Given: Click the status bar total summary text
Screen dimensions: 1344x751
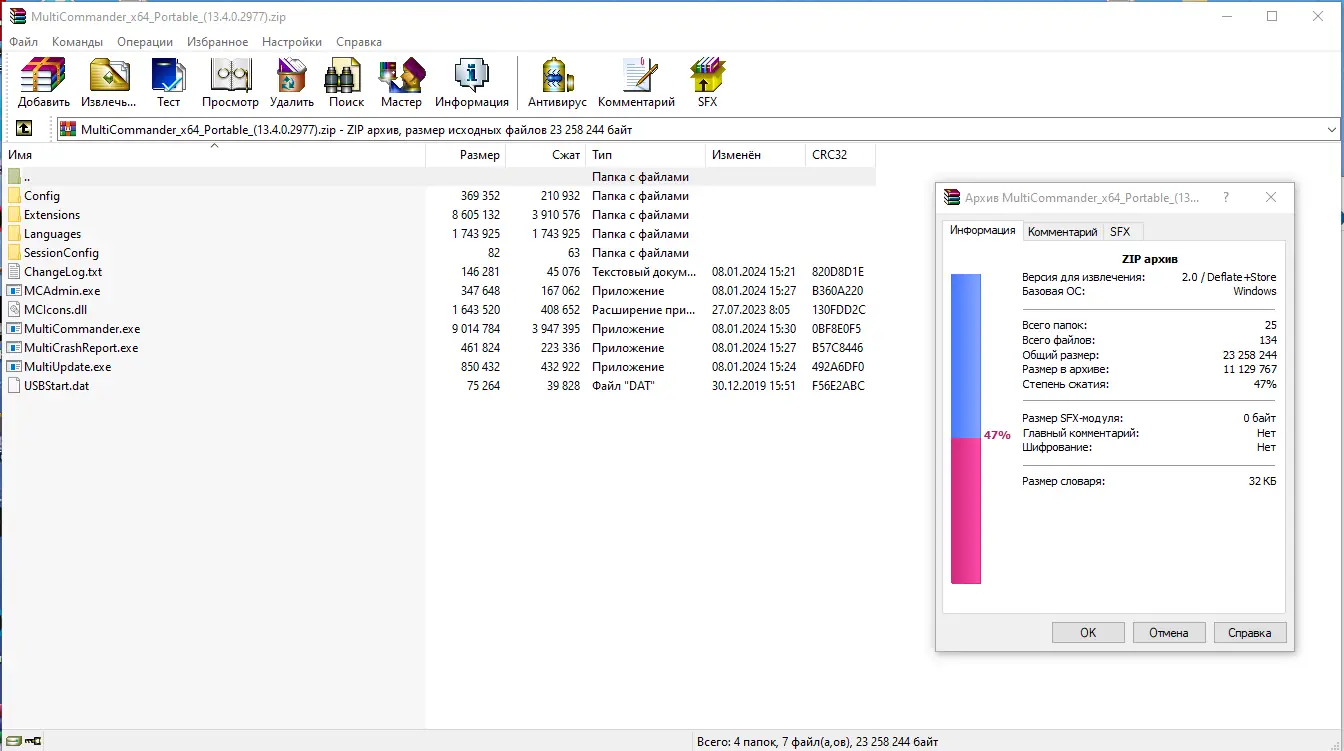Looking at the screenshot, I should (x=818, y=742).
